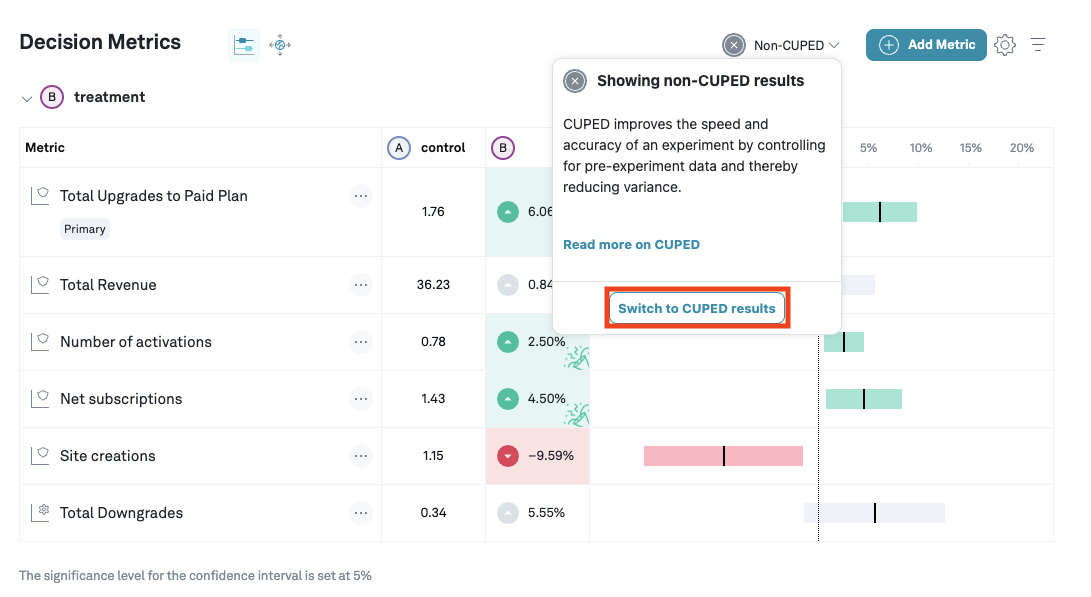Open options menu for Total Upgrades to Paid Plan
The height and width of the screenshot is (597, 1091).
(x=360, y=196)
